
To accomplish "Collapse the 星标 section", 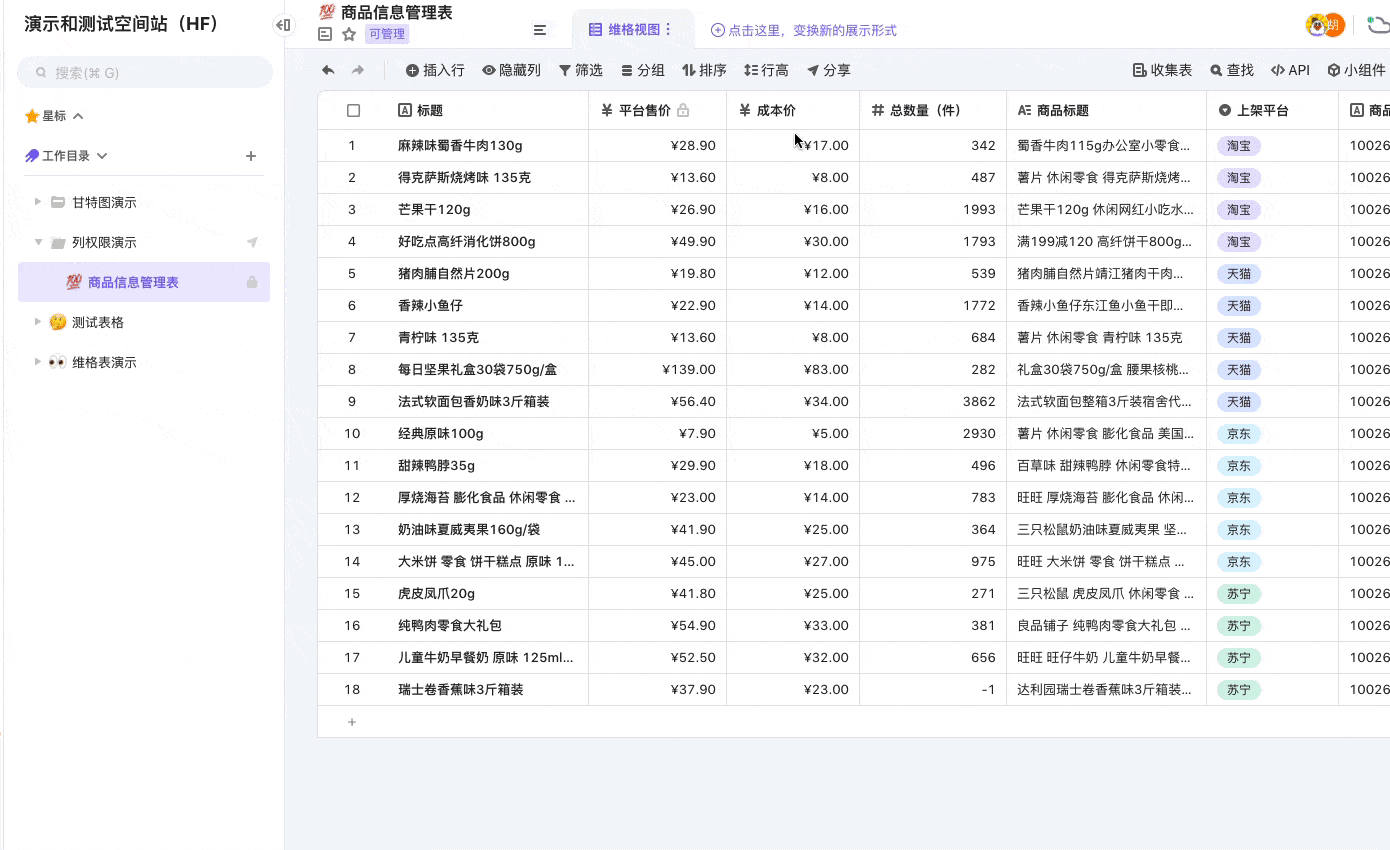I will click(78, 116).
